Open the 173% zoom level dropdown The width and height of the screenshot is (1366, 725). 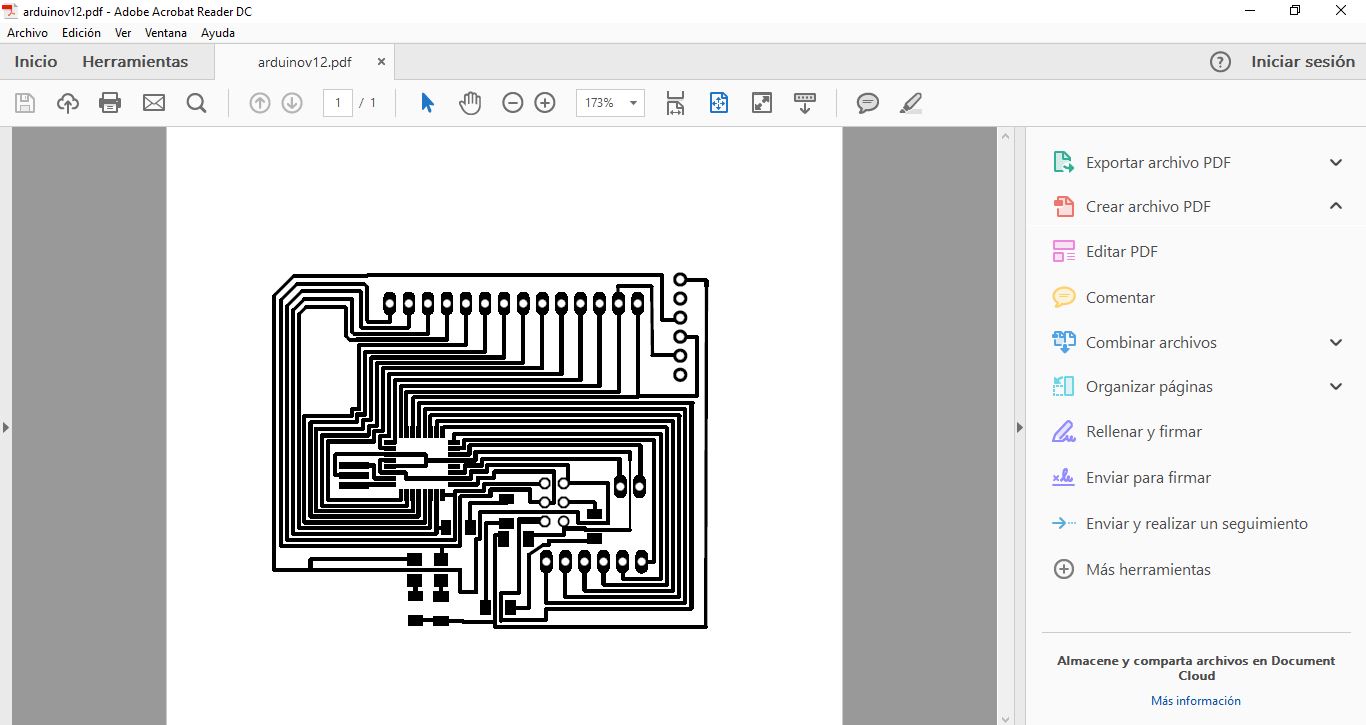(633, 102)
